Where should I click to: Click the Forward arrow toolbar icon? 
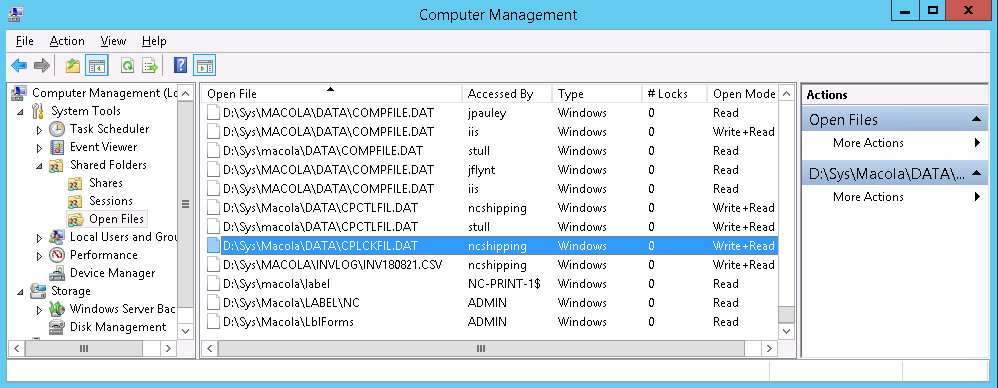coord(41,66)
